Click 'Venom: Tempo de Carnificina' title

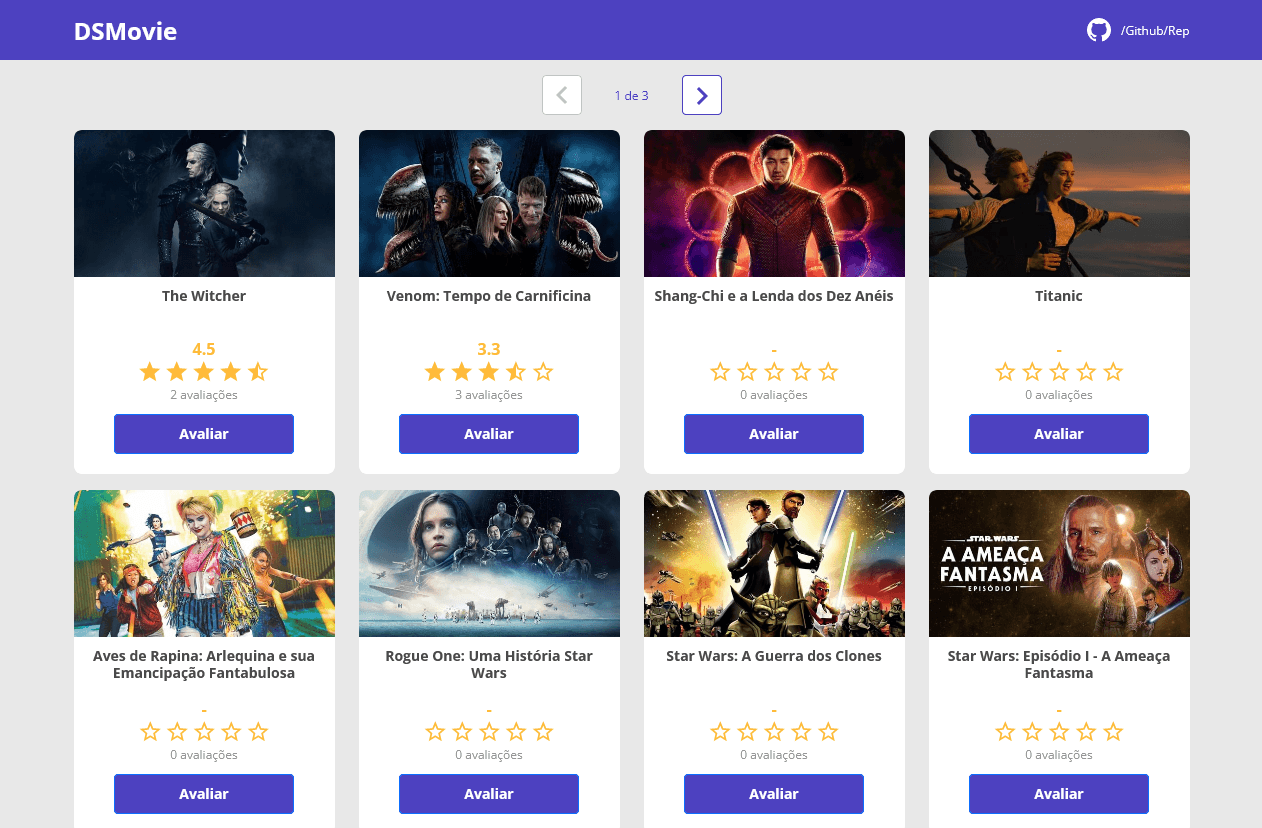(489, 296)
